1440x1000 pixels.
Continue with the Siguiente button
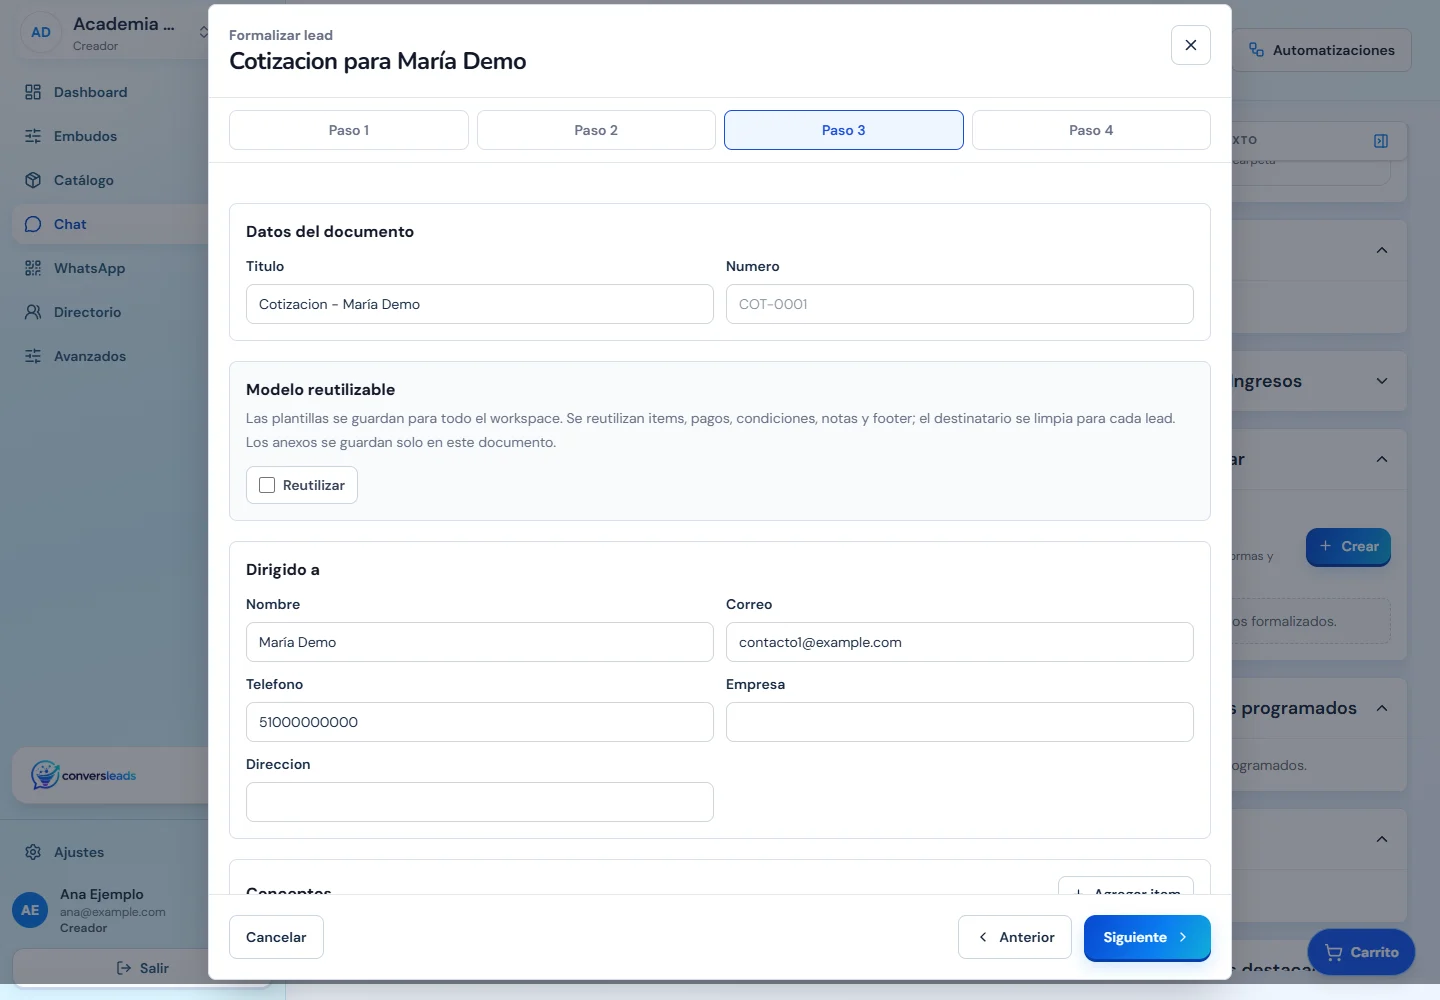tap(1147, 937)
